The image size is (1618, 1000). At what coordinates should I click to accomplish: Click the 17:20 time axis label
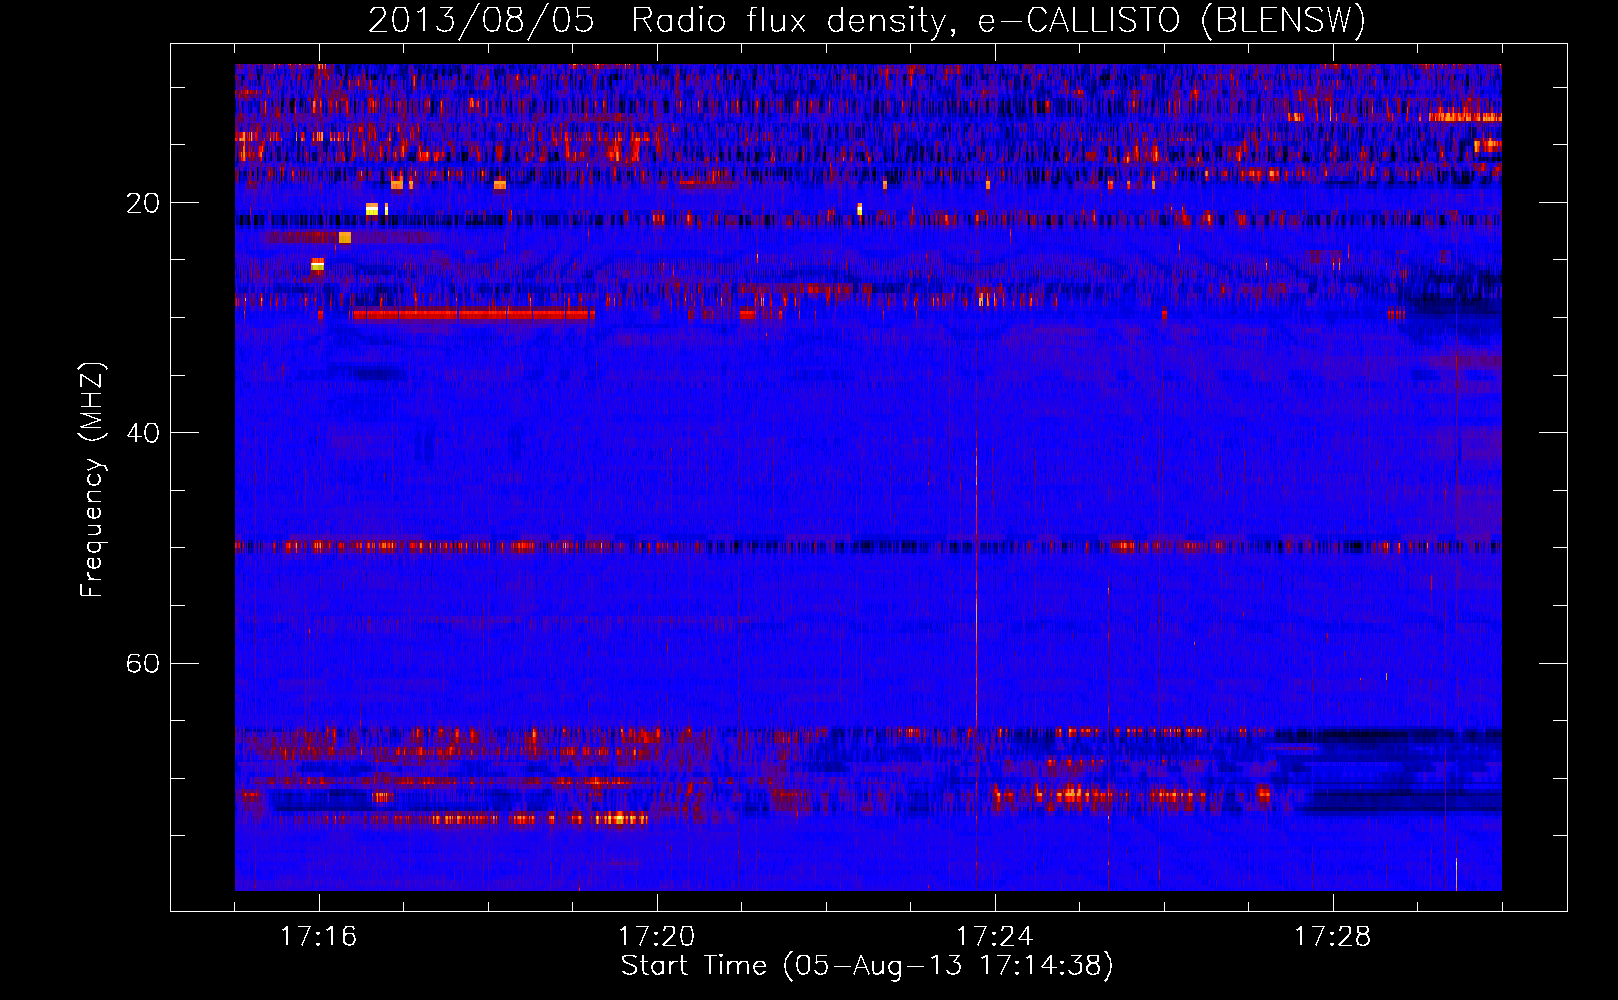[x=657, y=937]
